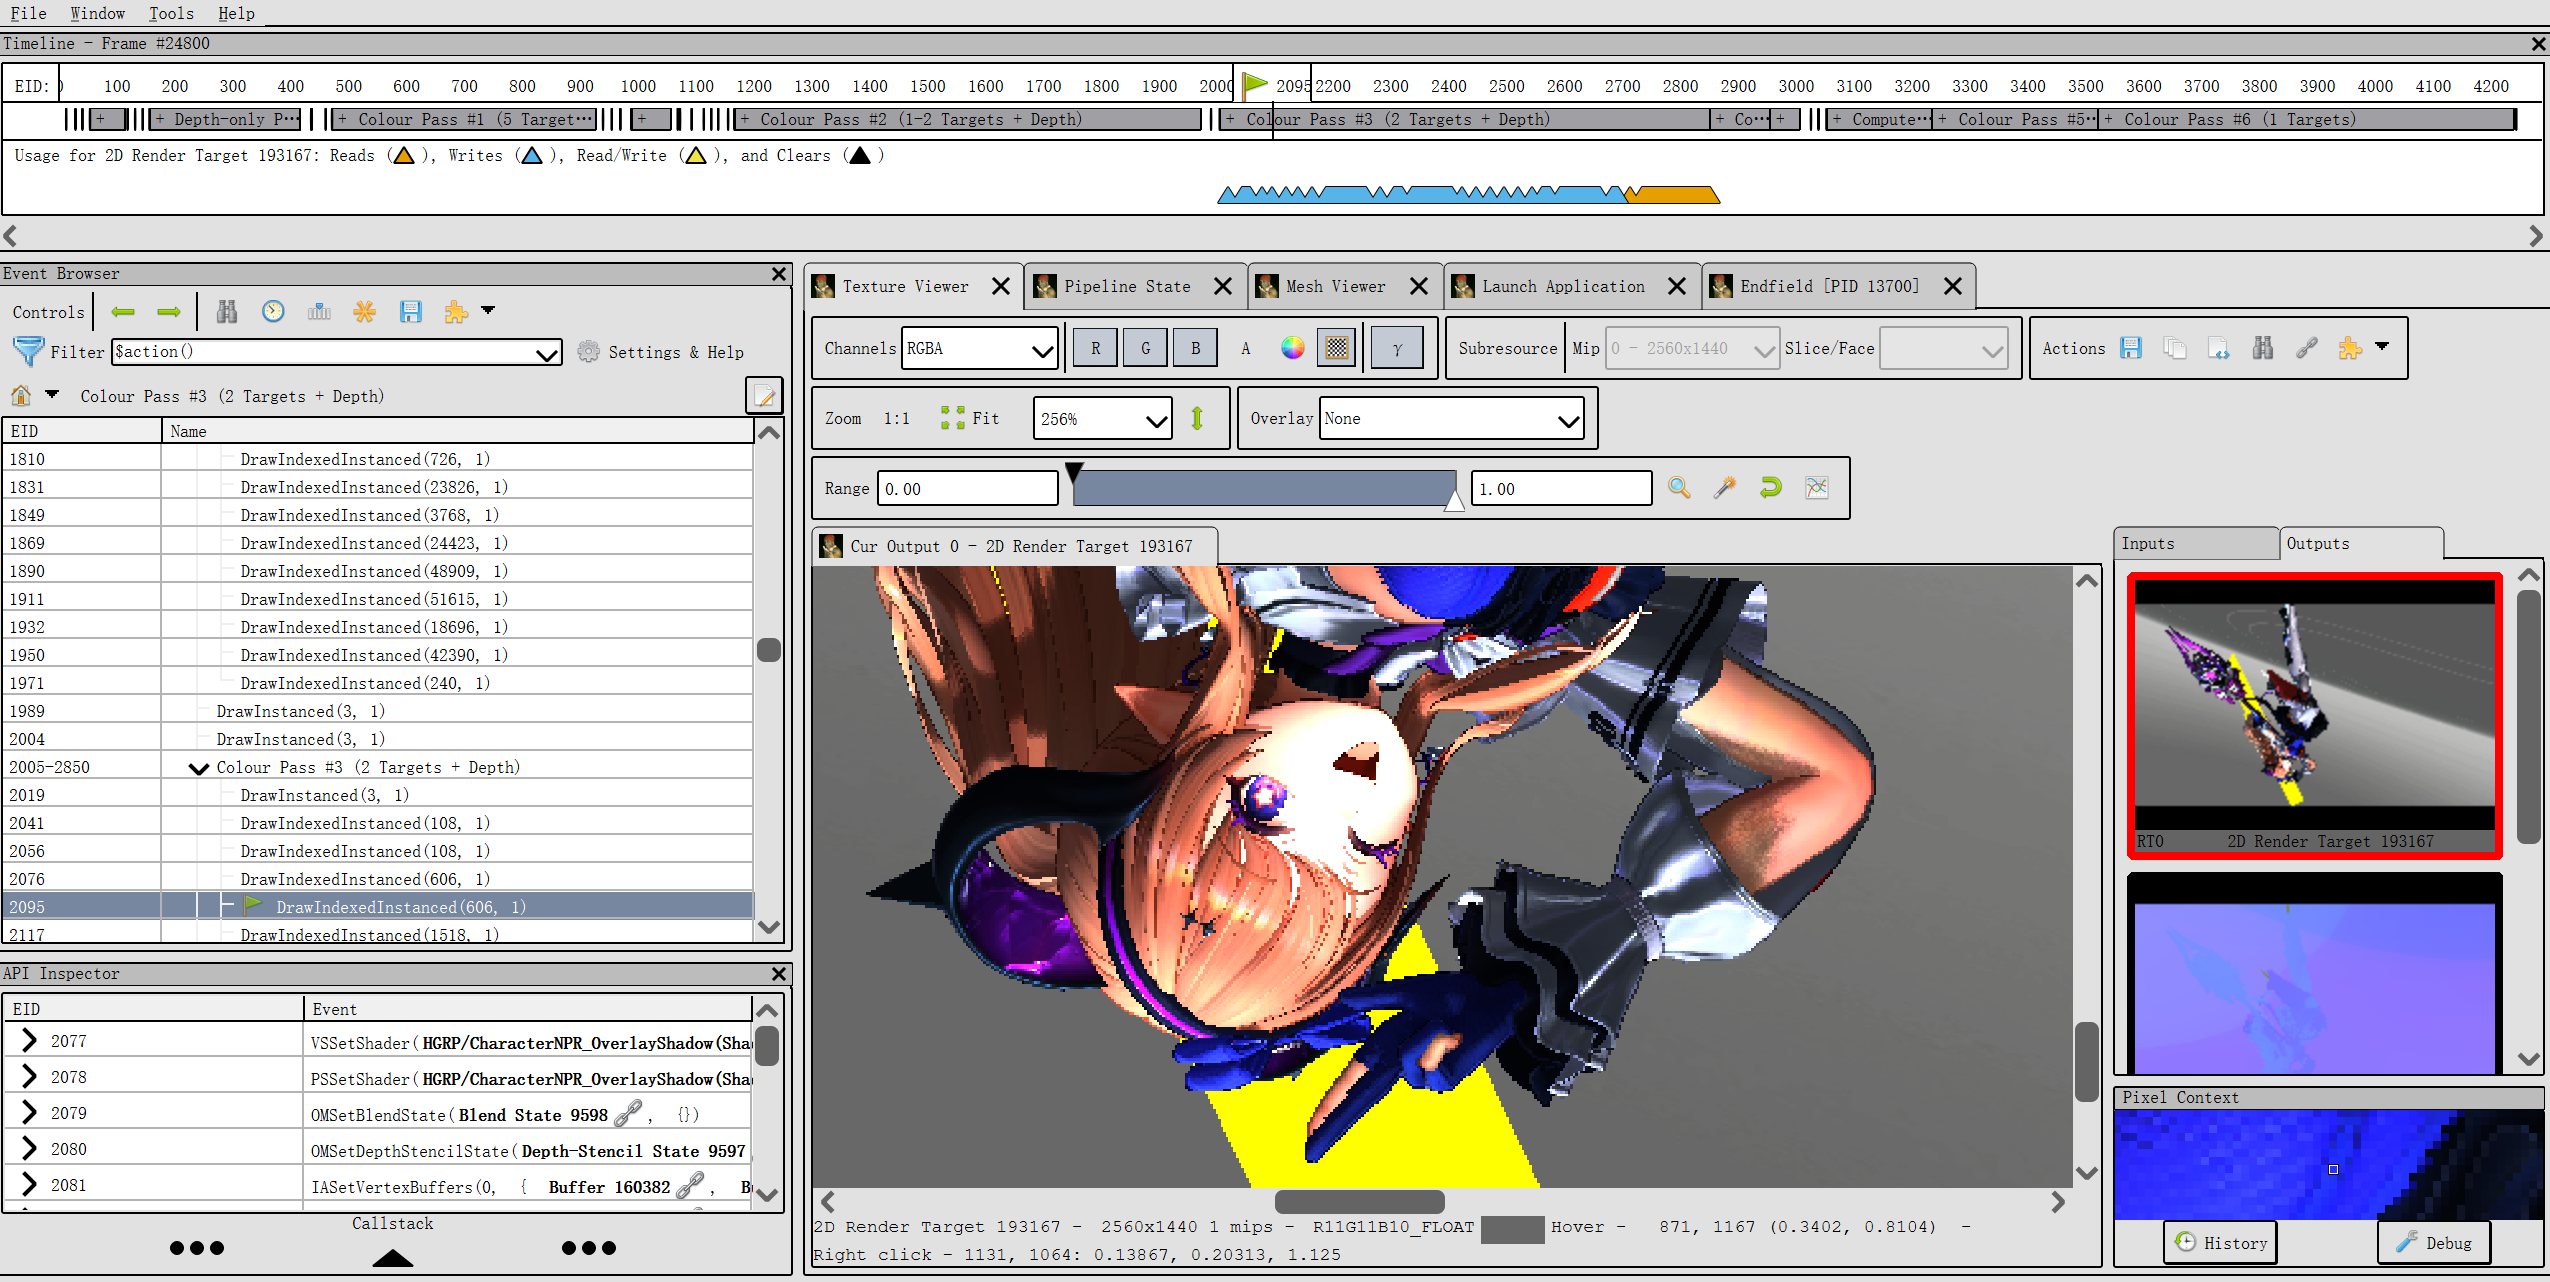Viewport: 2550px width, 1282px height.
Task: Click the copy pages icon in Actions
Action: (2175, 348)
